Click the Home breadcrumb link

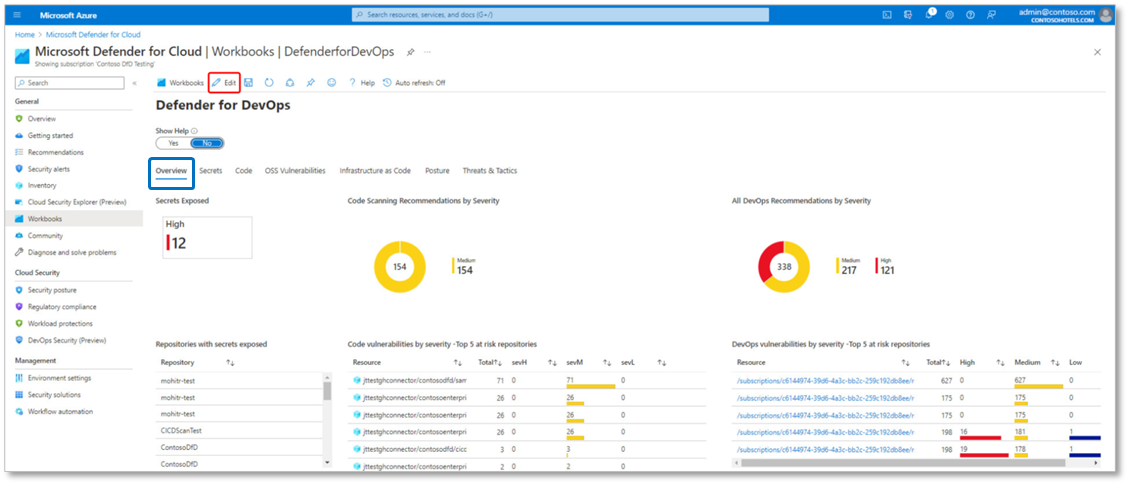point(24,34)
